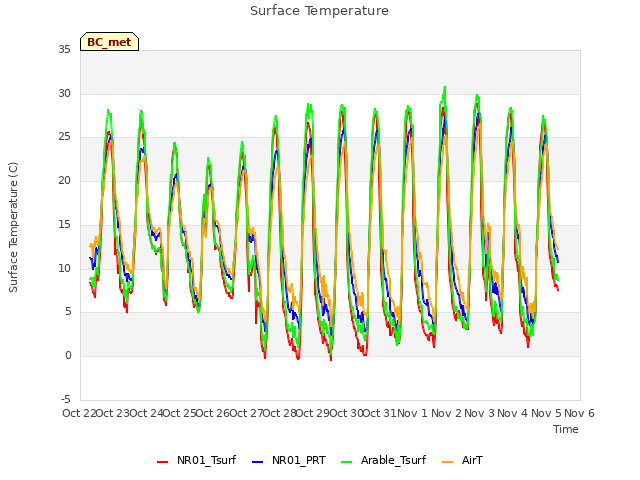Screen dimensions: 640x480
Task: Click the 10 y-axis tick label
Action: tap(64, 268)
